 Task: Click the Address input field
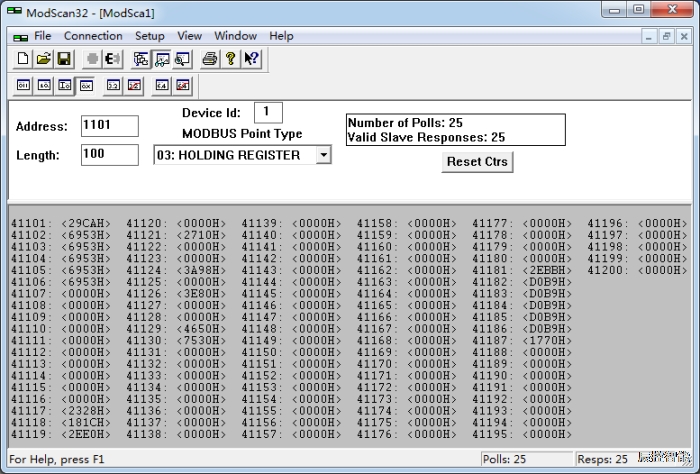[108, 126]
